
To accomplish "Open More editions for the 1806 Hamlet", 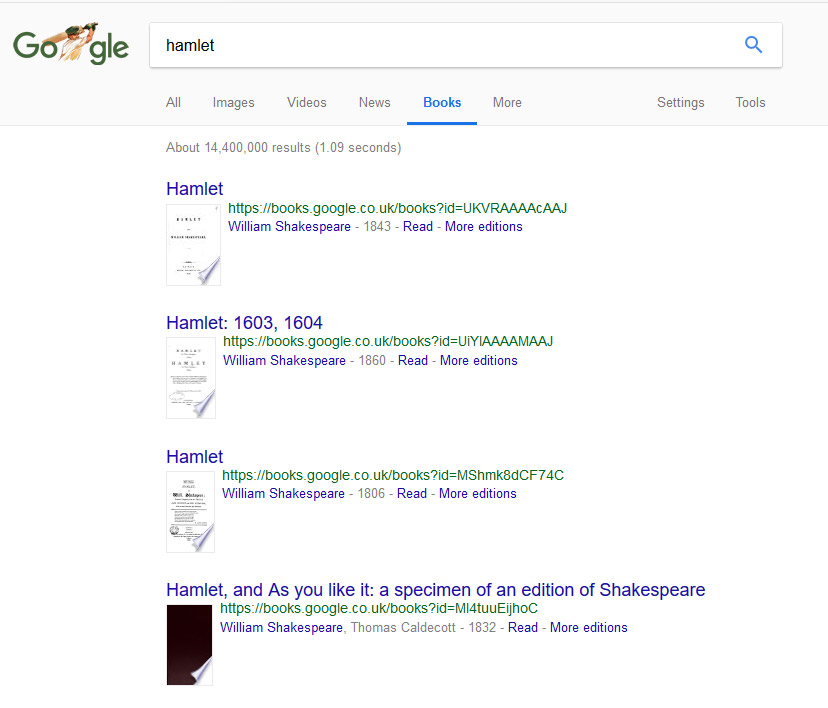I will (x=478, y=494).
